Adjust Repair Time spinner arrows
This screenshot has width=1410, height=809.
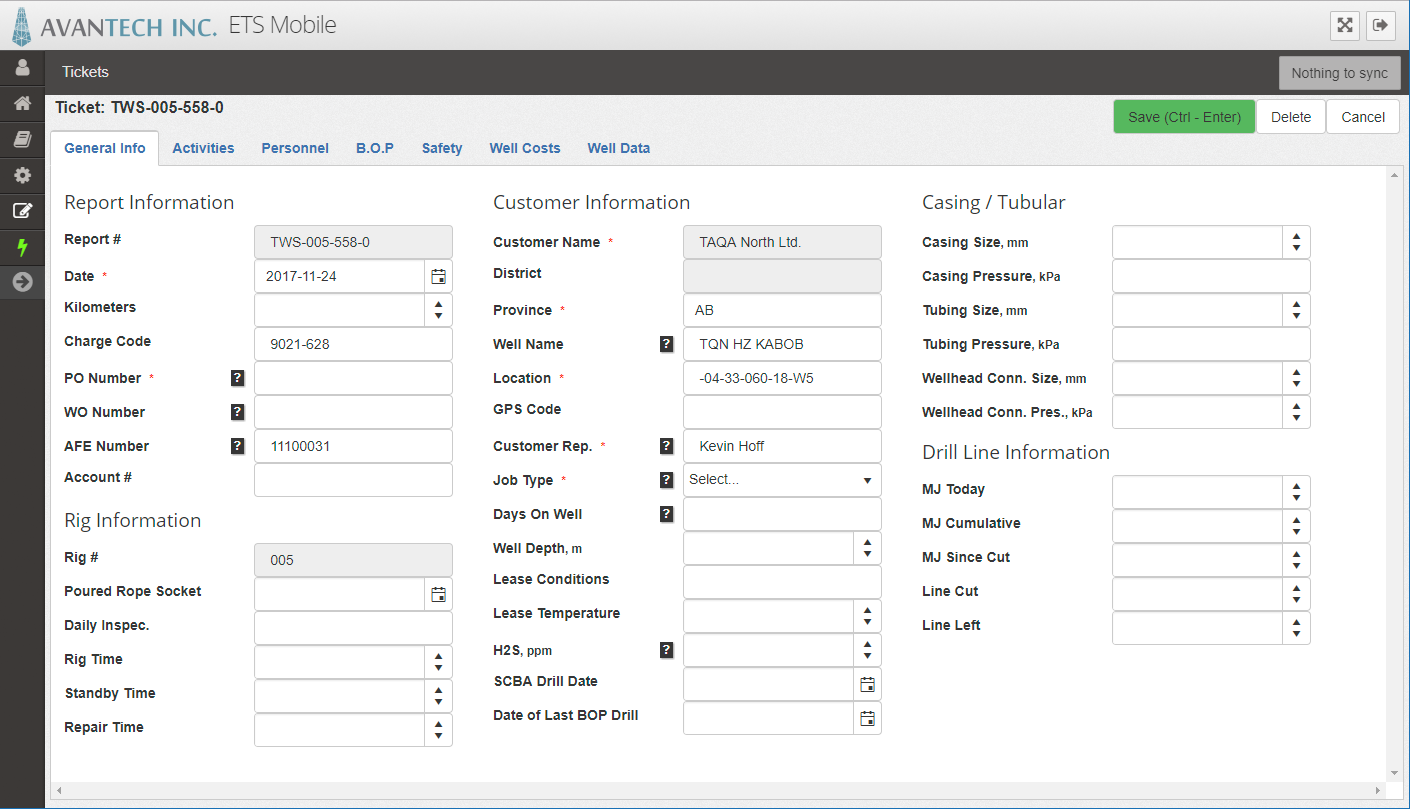tap(438, 730)
